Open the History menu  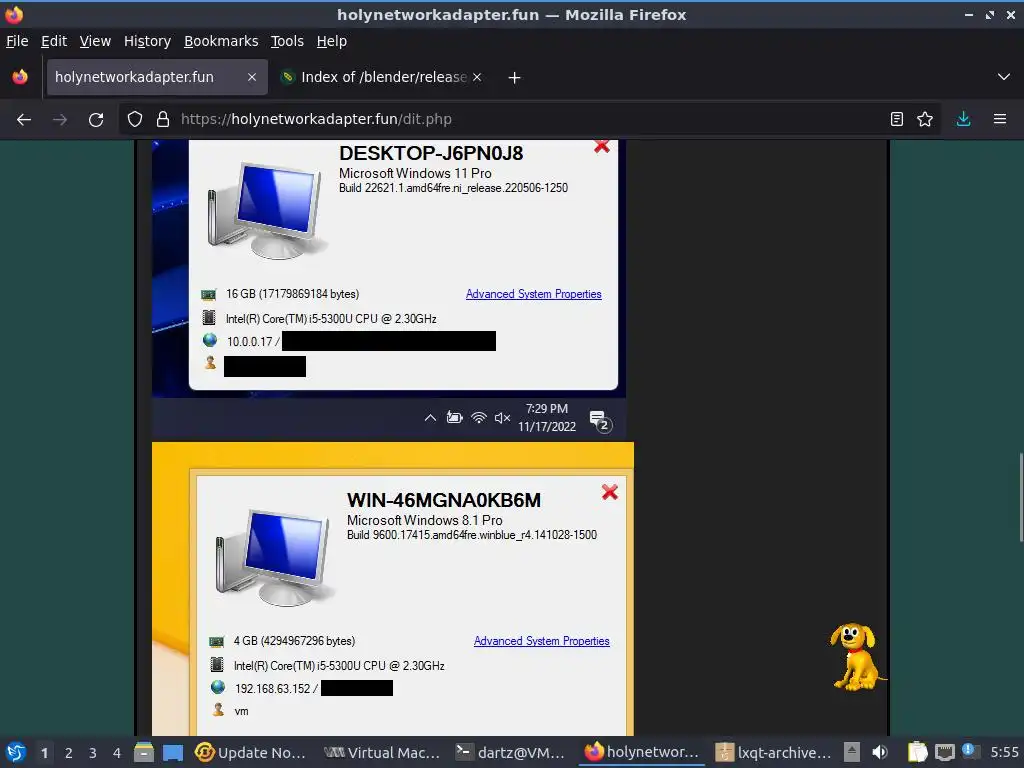pos(147,41)
